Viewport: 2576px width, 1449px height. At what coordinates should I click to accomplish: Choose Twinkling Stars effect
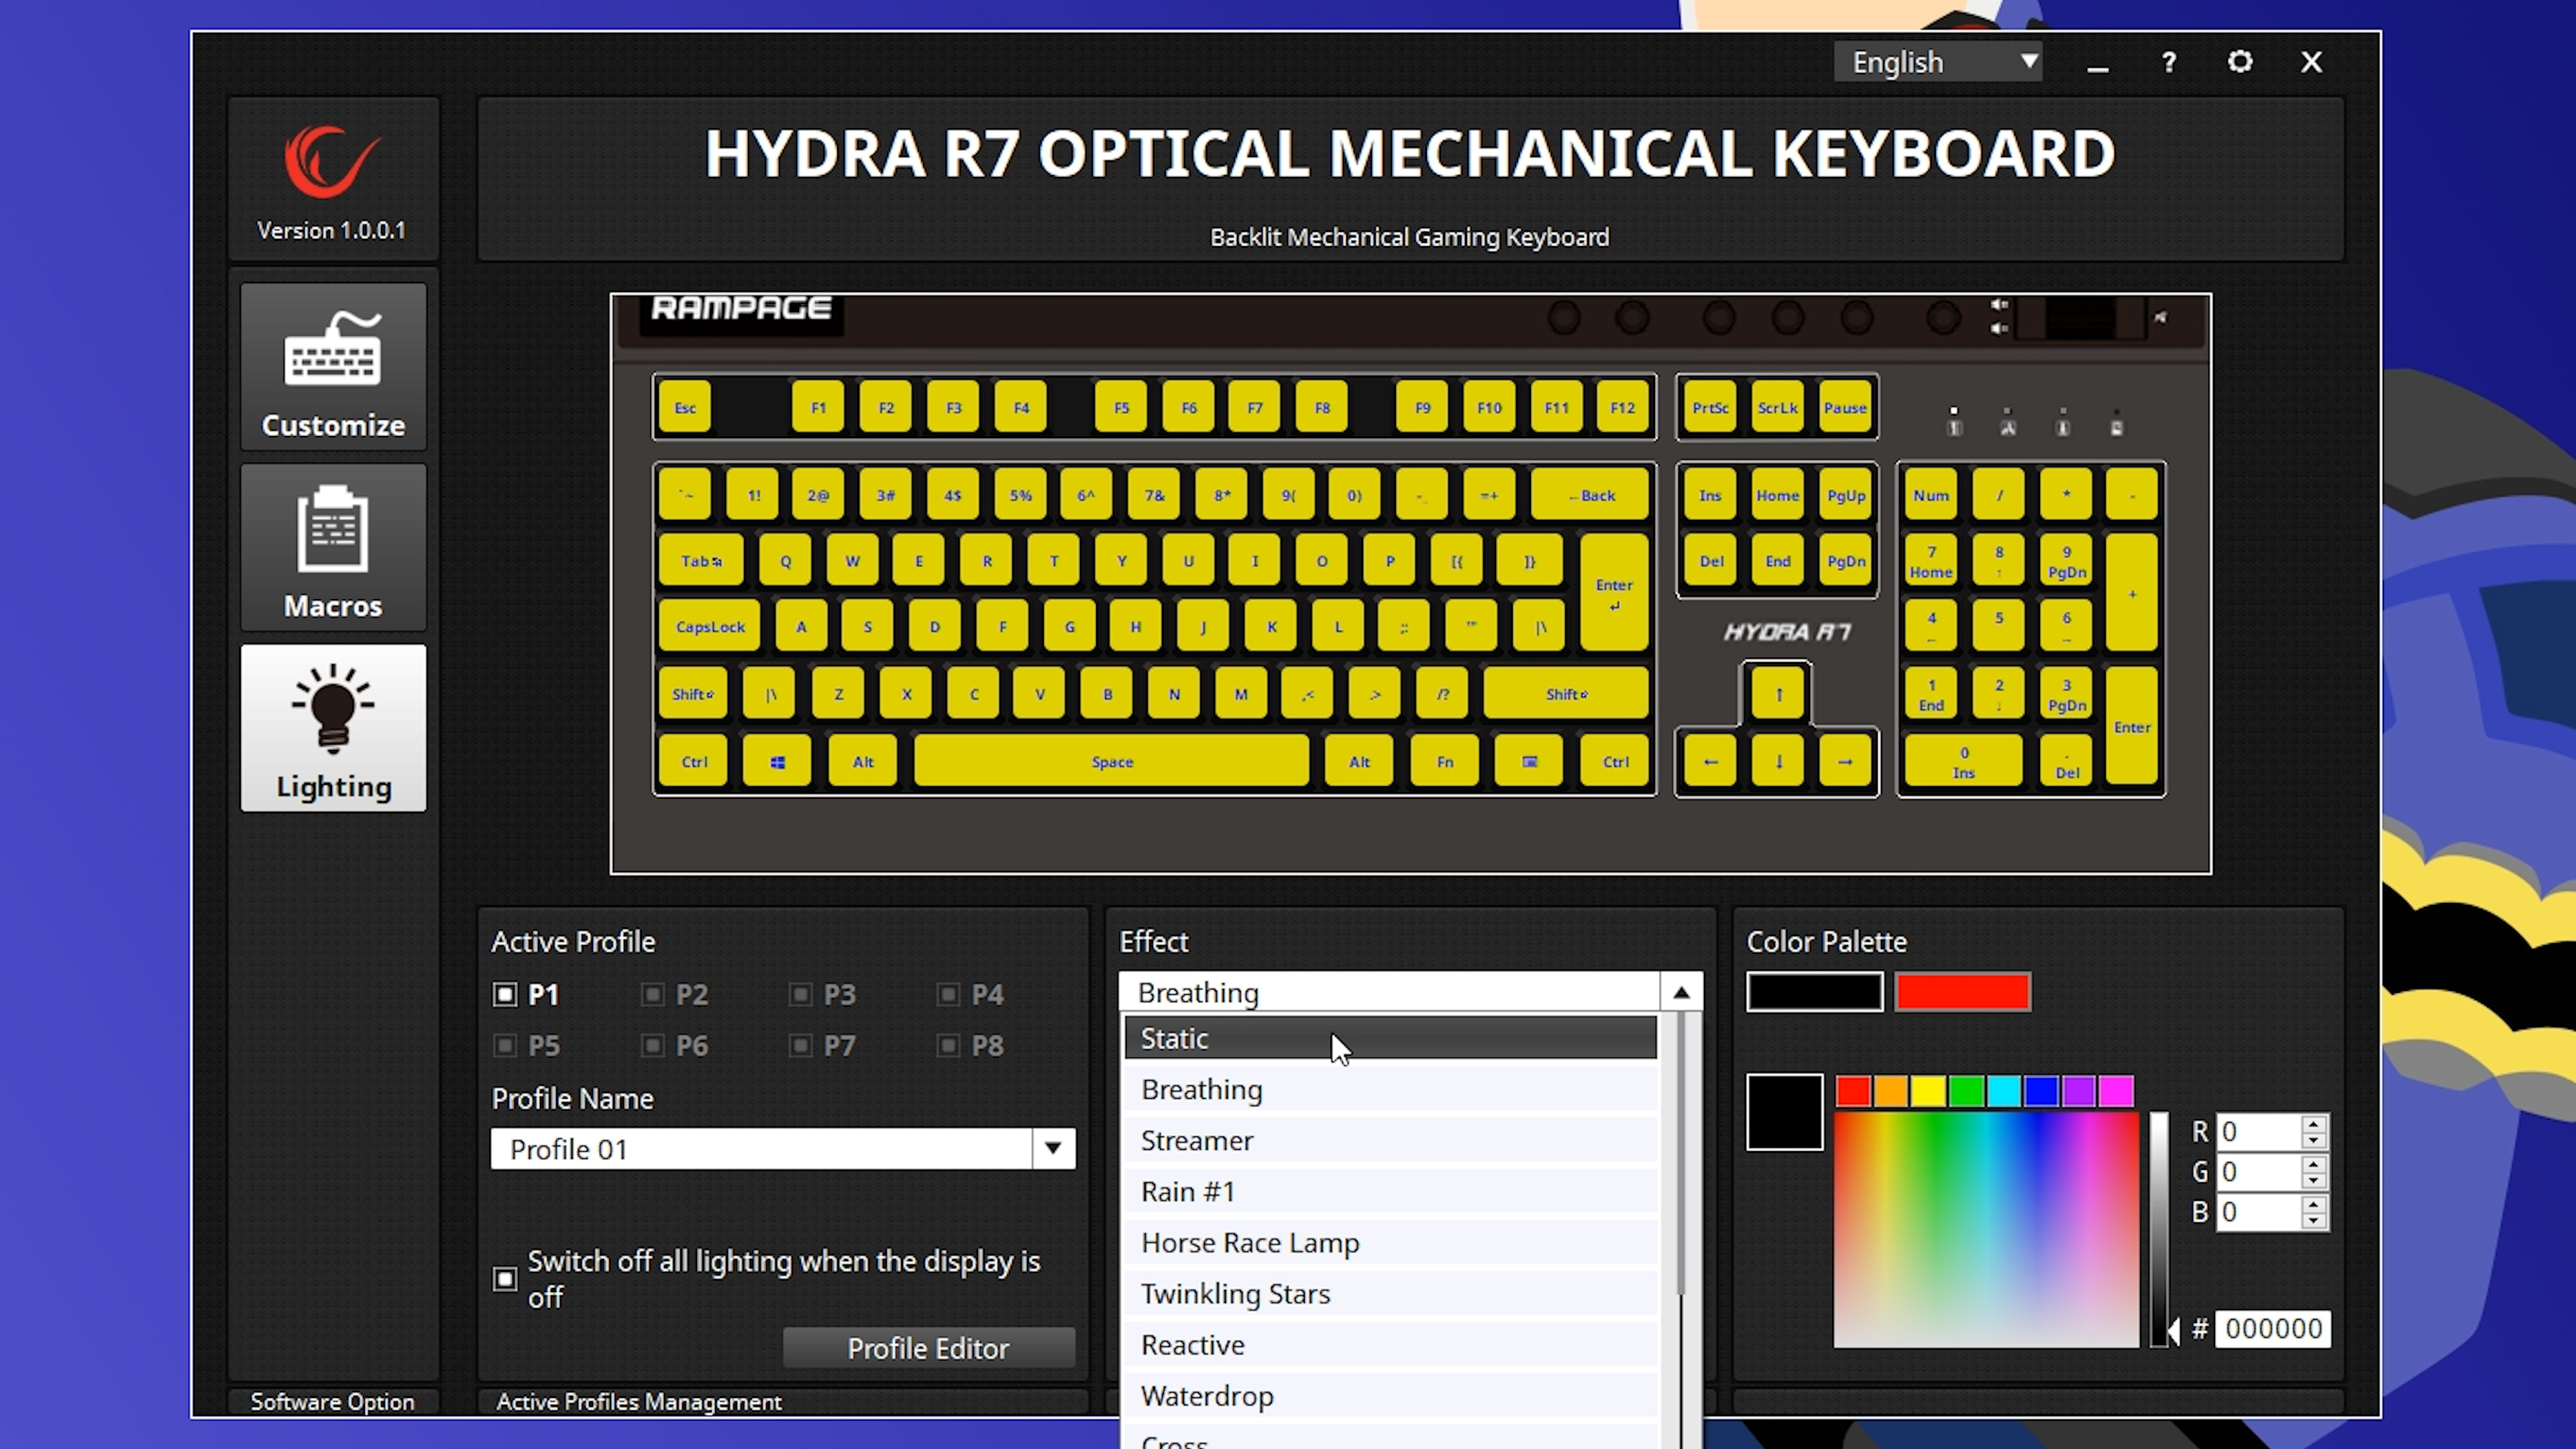(x=1390, y=1293)
